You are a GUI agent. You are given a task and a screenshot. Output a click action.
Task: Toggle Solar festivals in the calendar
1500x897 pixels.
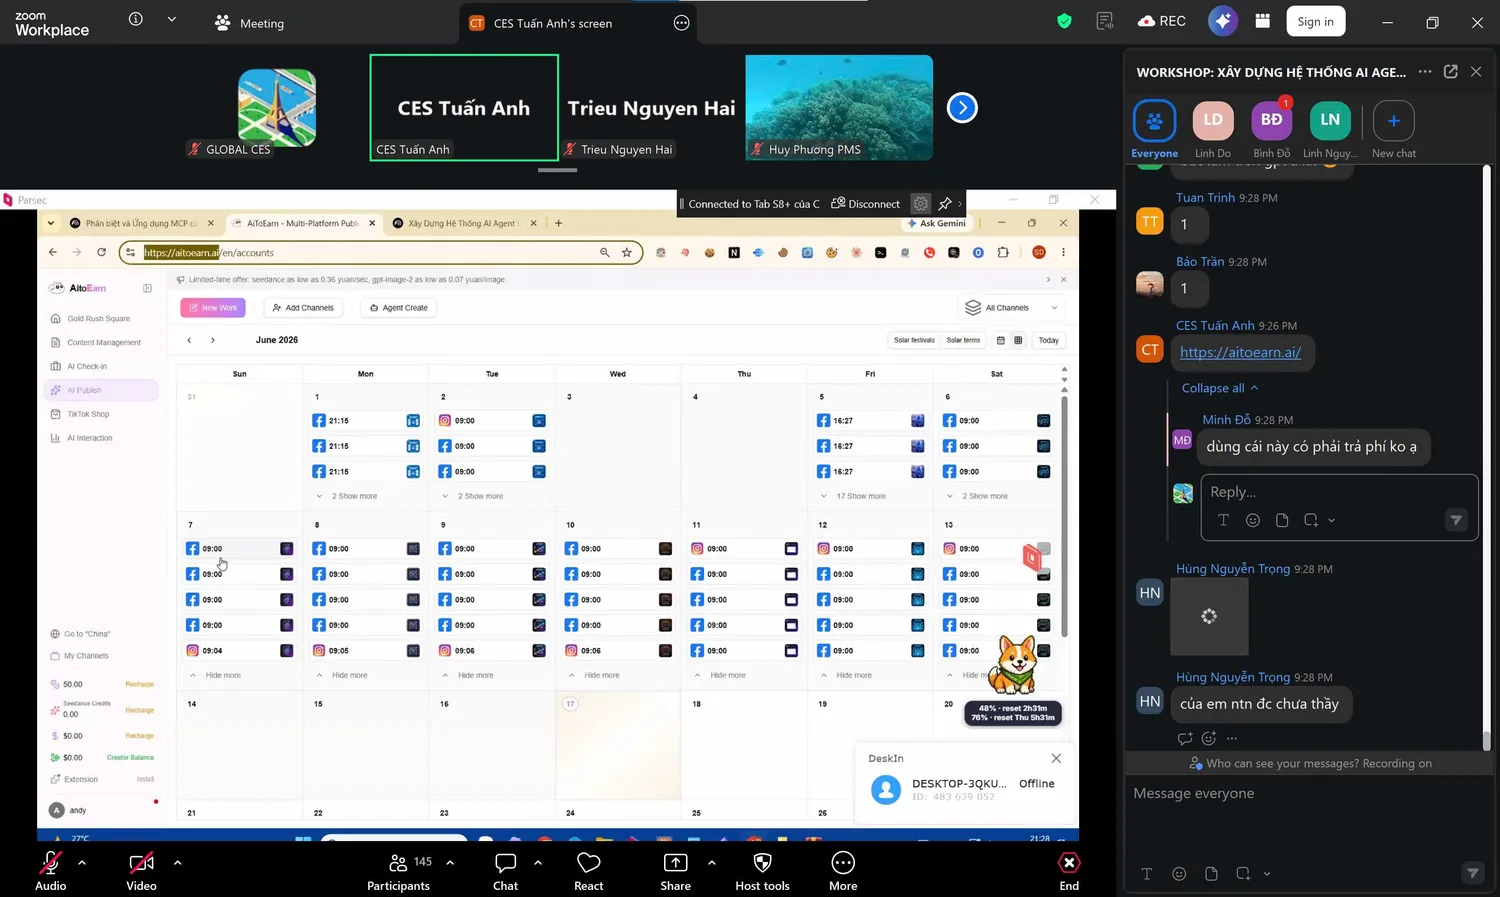click(x=914, y=340)
